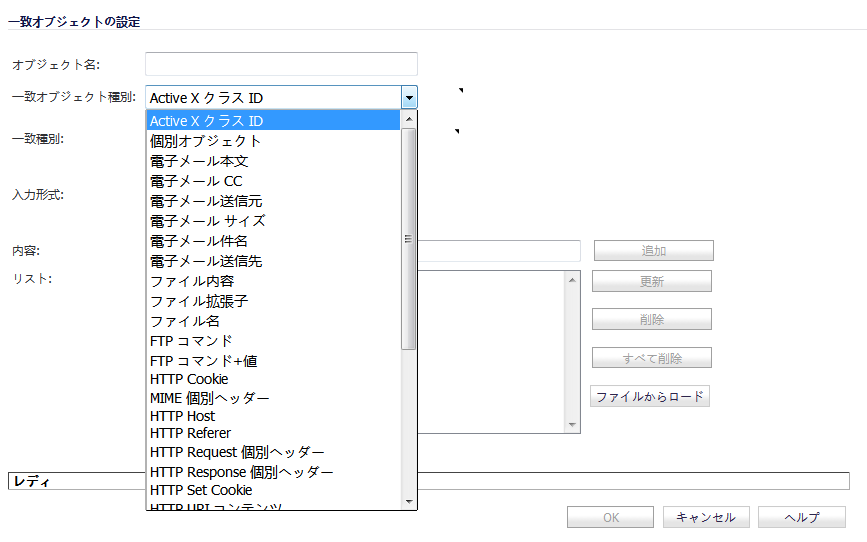Click the 追加 button
Image resolution: width=867 pixels, height=542 pixels.
pos(654,251)
